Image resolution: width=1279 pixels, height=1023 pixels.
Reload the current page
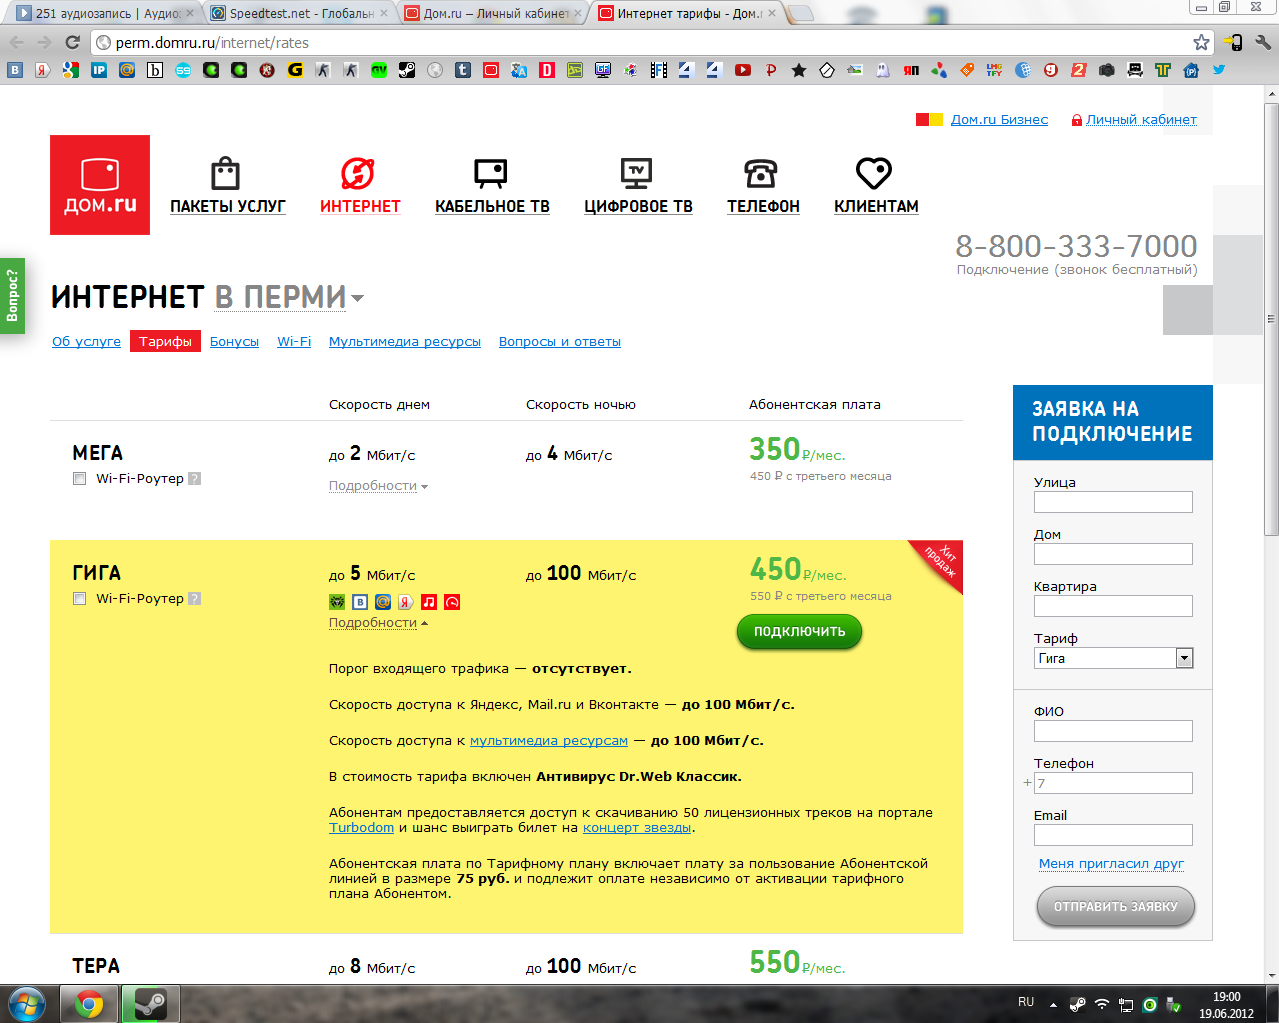72,42
